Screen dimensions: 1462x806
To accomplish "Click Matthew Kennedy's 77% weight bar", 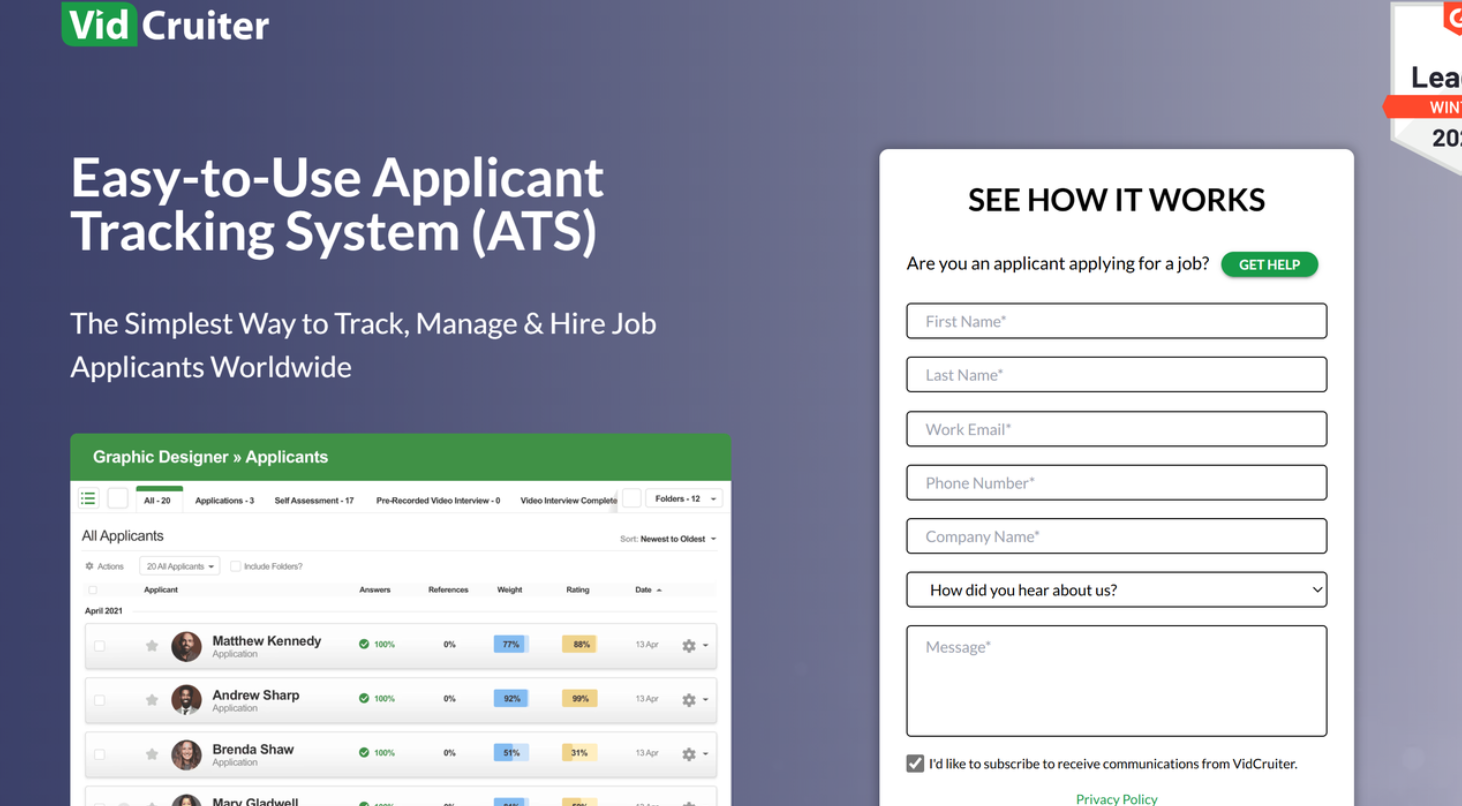I will tap(511, 644).
